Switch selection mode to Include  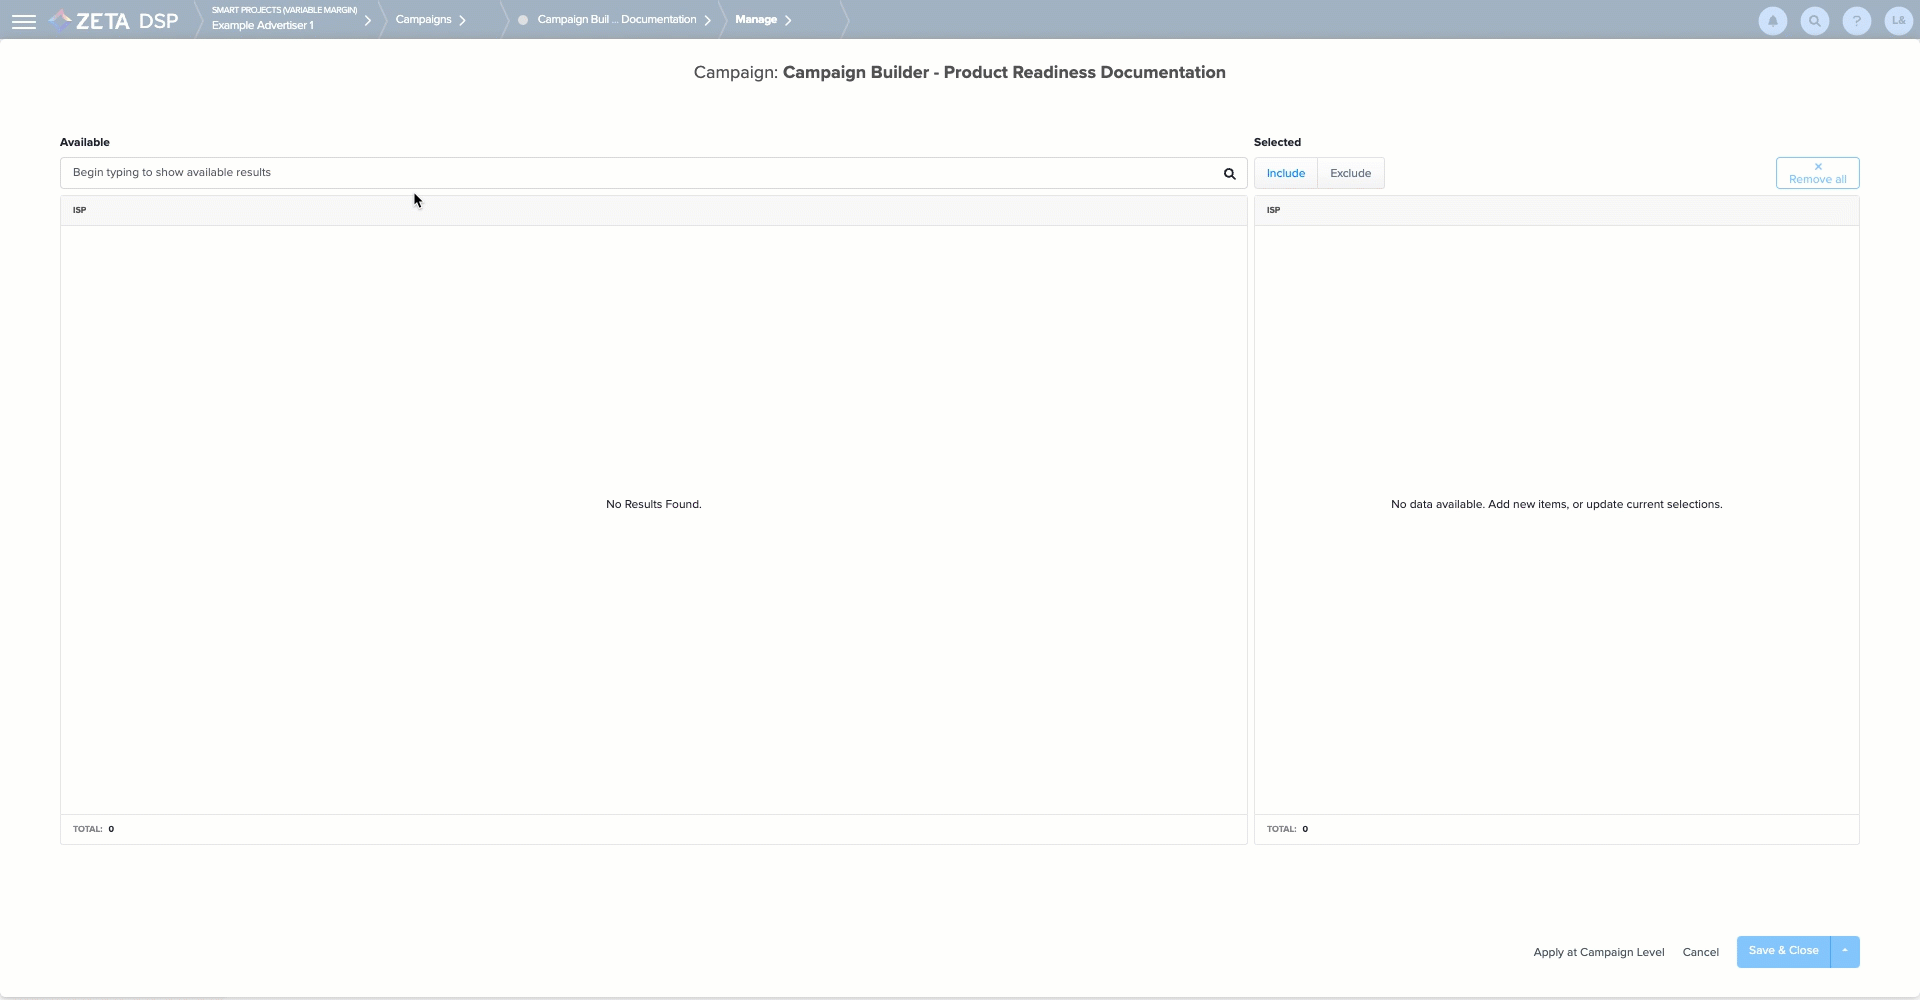point(1285,173)
